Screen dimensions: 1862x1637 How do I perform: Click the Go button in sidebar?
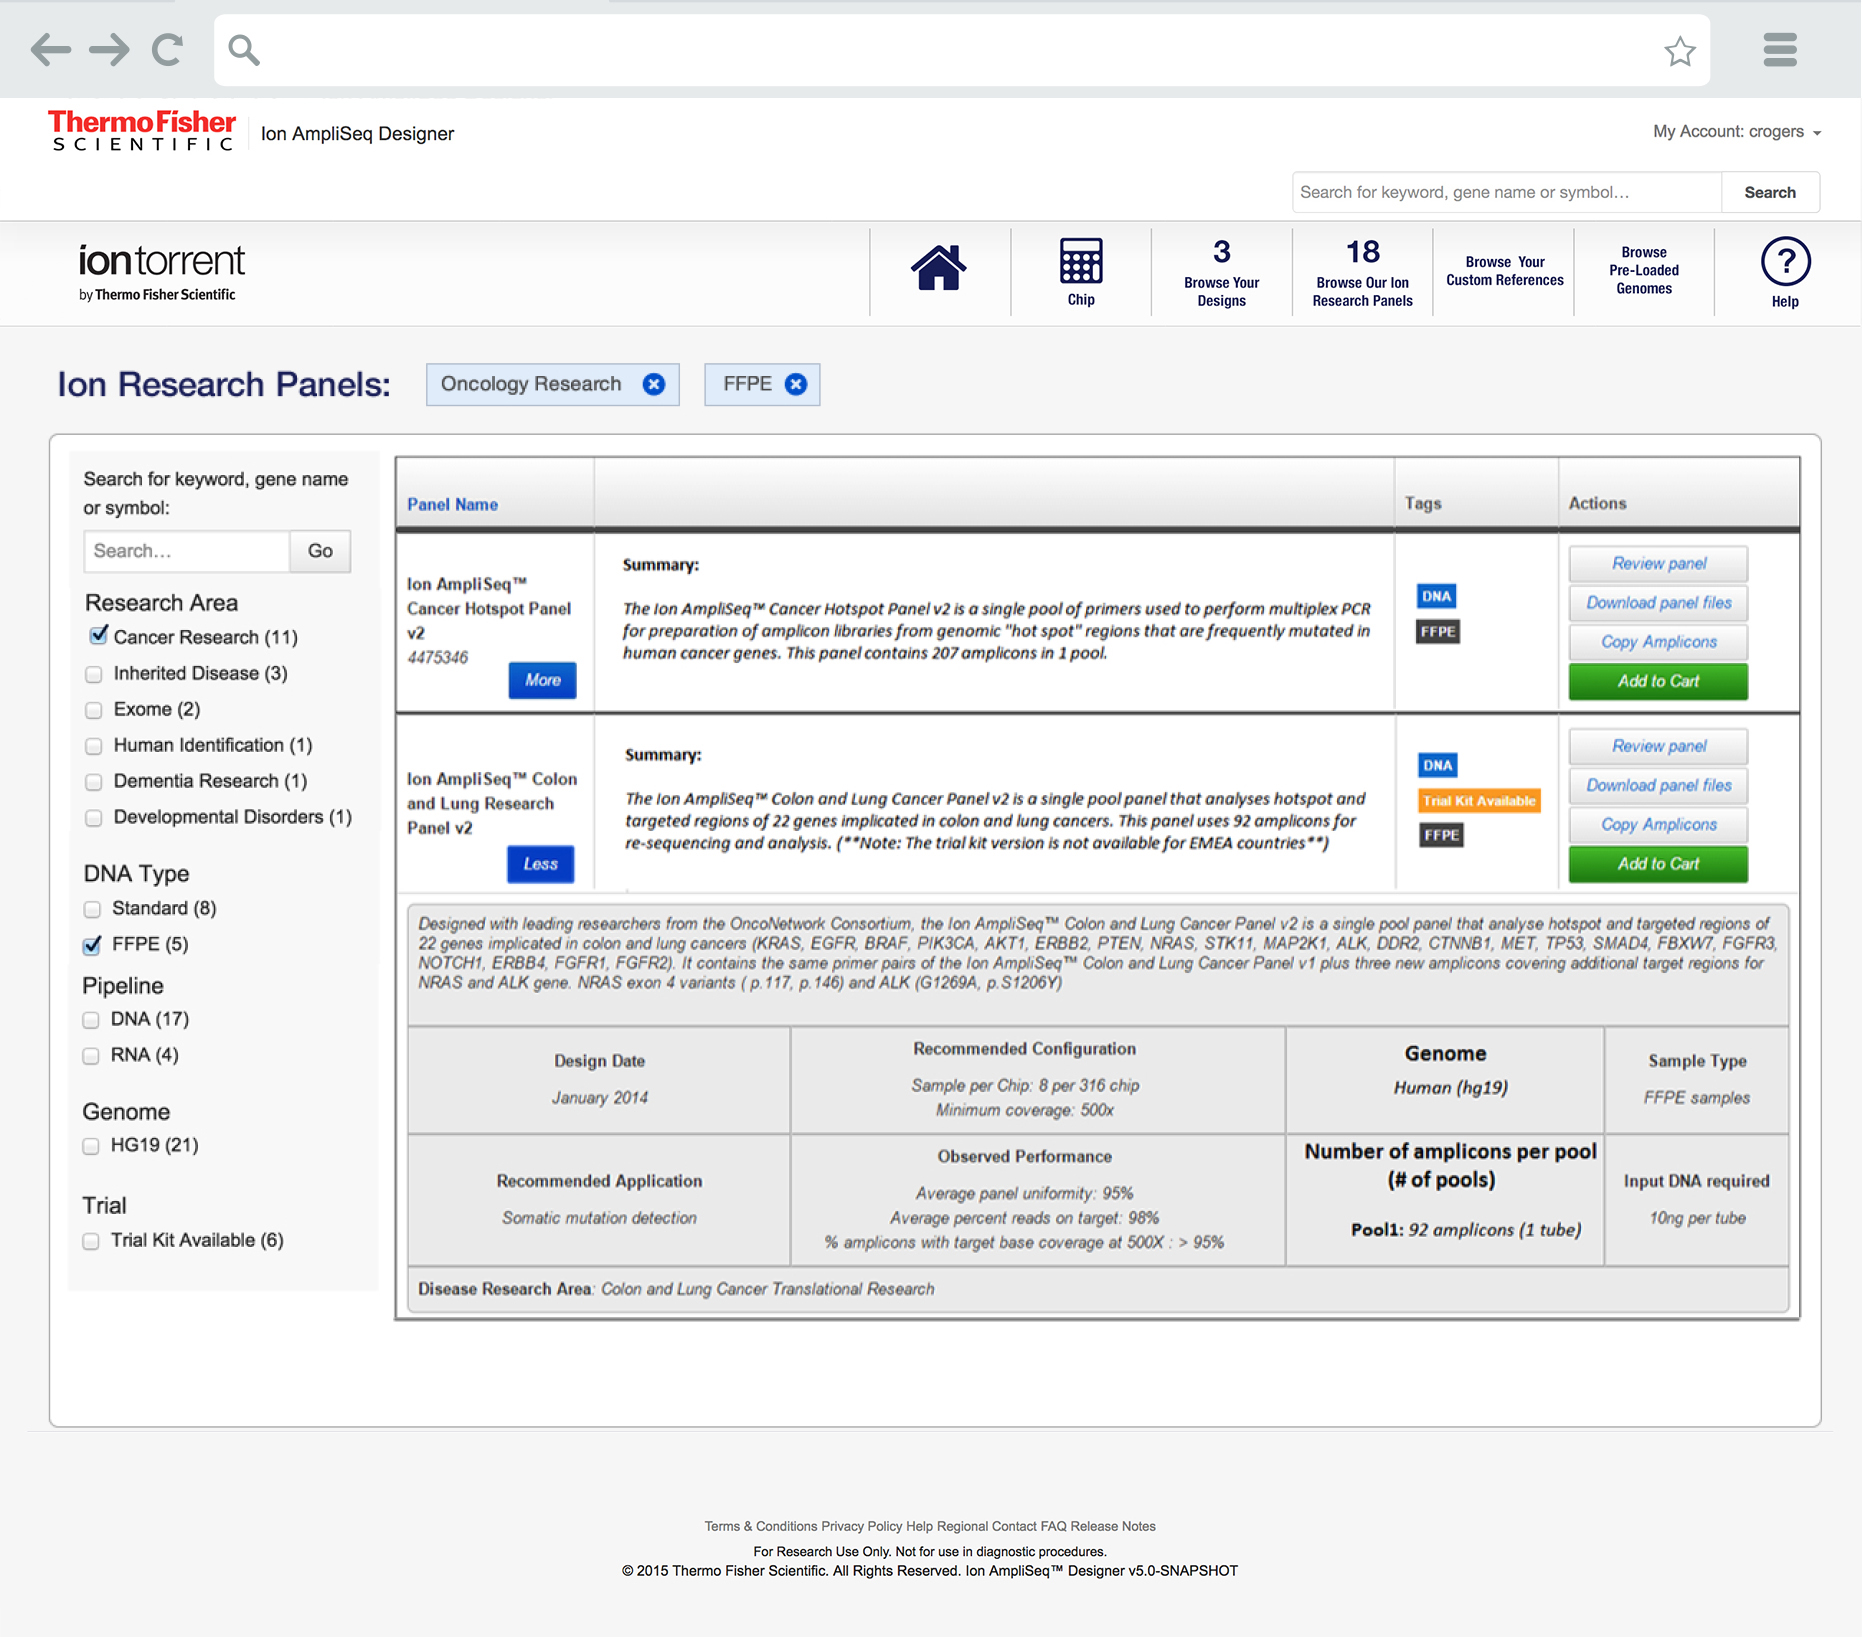click(320, 551)
